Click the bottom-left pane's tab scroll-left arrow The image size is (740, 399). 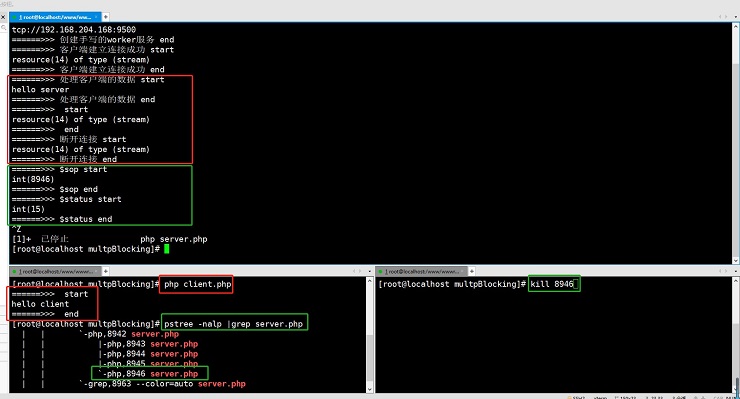(x=354, y=272)
